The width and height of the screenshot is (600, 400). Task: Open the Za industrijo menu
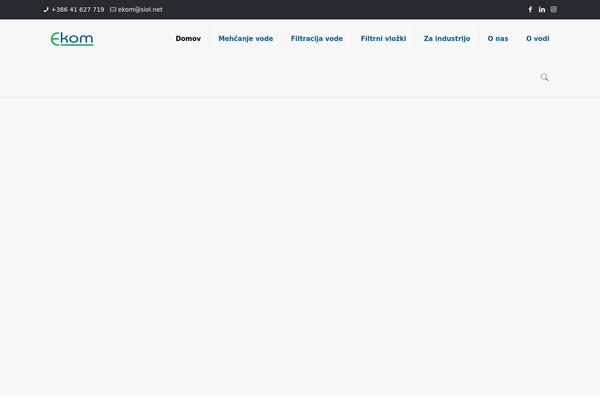coord(447,39)
